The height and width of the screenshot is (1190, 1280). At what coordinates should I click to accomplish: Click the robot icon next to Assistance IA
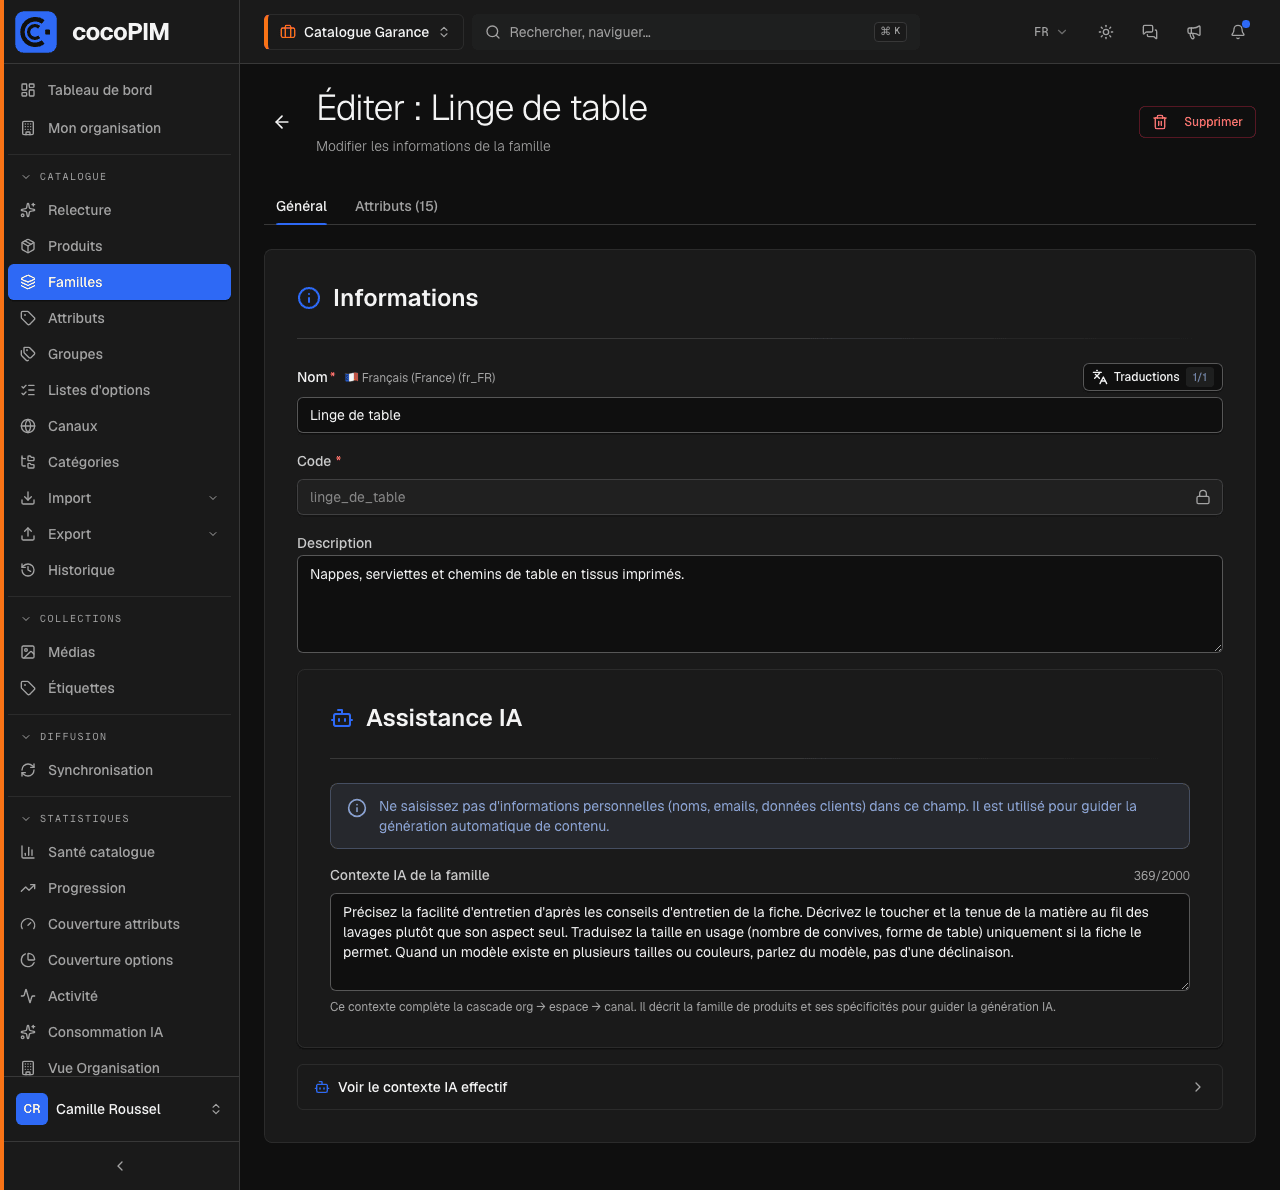(x=342, y=718)
